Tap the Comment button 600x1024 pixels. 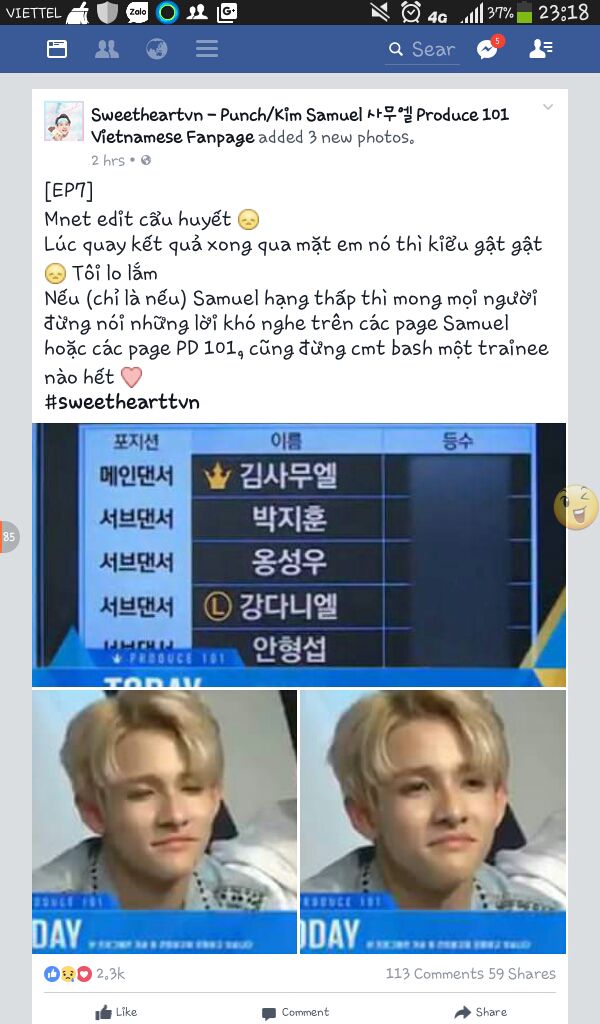coord(296,1012)
